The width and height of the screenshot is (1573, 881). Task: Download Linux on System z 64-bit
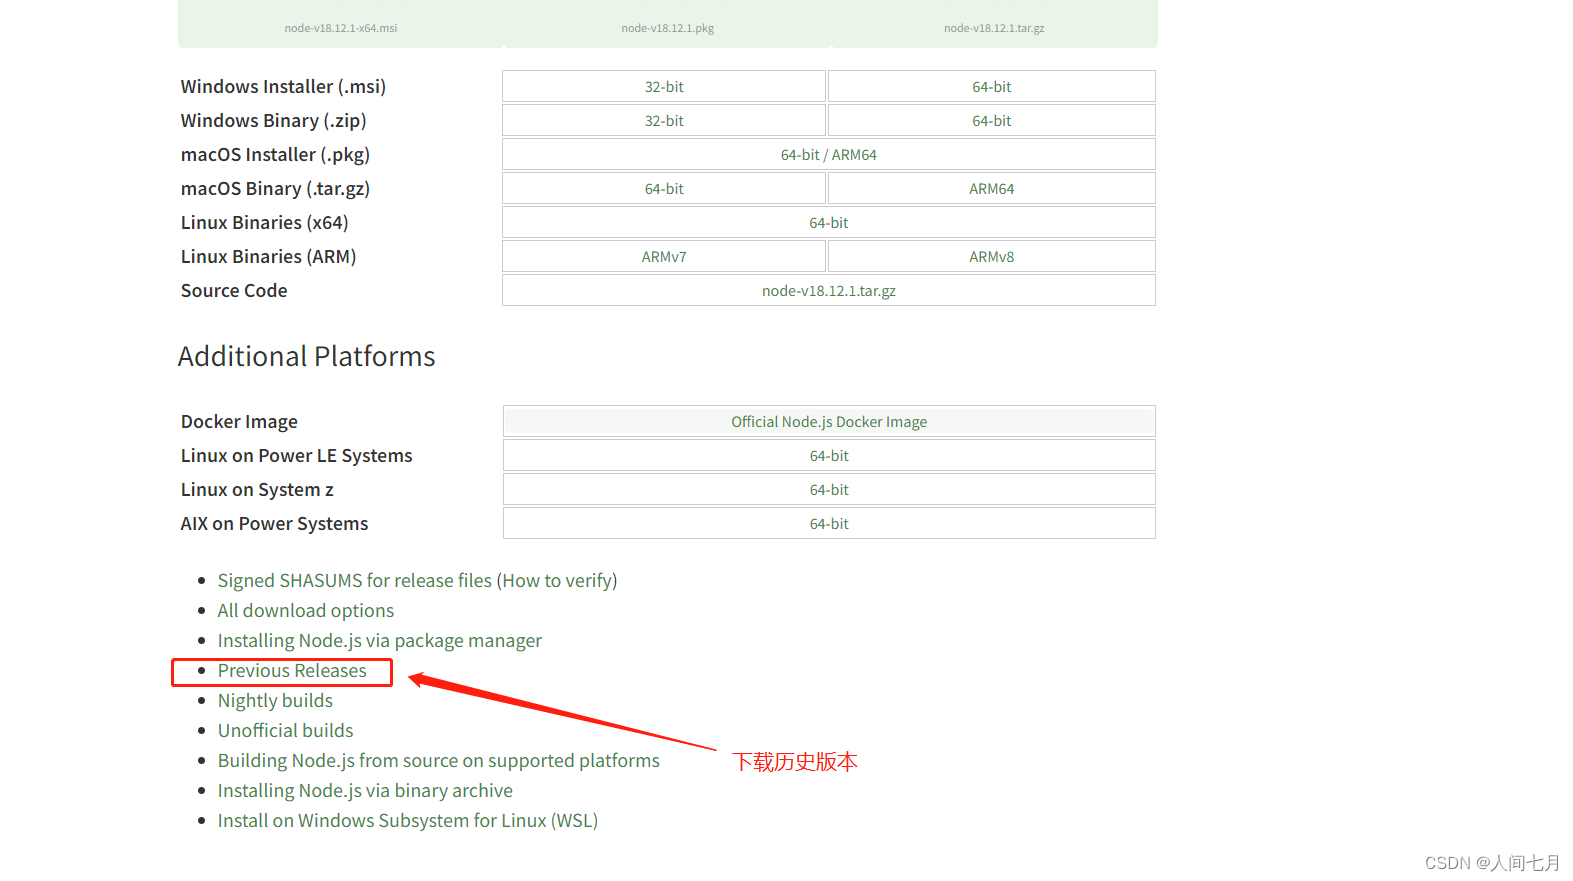(829, 490)
